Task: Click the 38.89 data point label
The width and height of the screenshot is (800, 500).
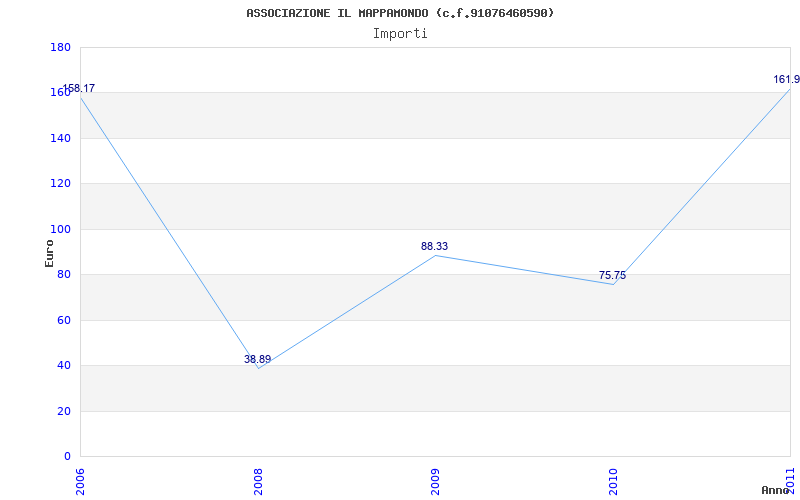Action: pyautogui.click(x=257, y=359)
